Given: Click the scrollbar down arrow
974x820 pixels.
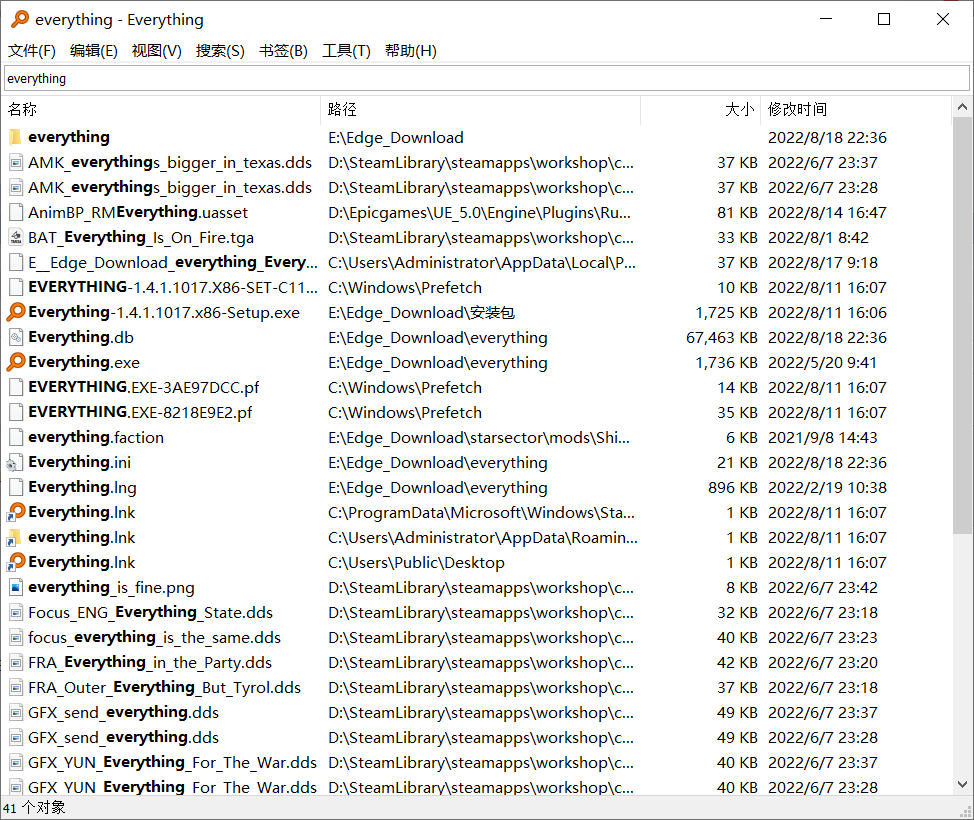Looking at the screenshot, I should tap(962, 785).
